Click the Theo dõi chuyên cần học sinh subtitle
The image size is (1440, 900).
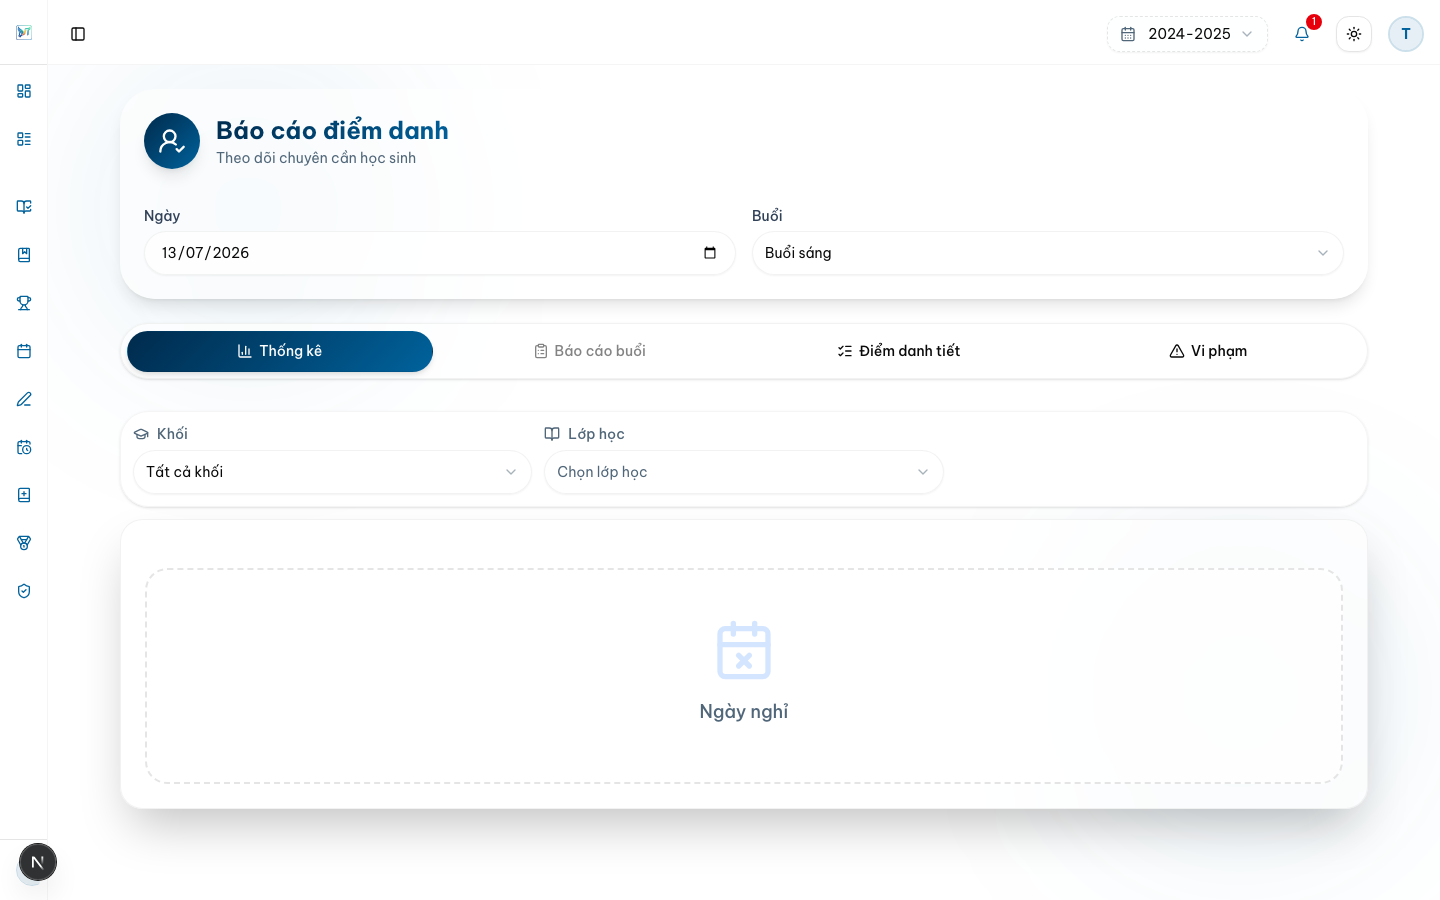[x=316, y=158]
